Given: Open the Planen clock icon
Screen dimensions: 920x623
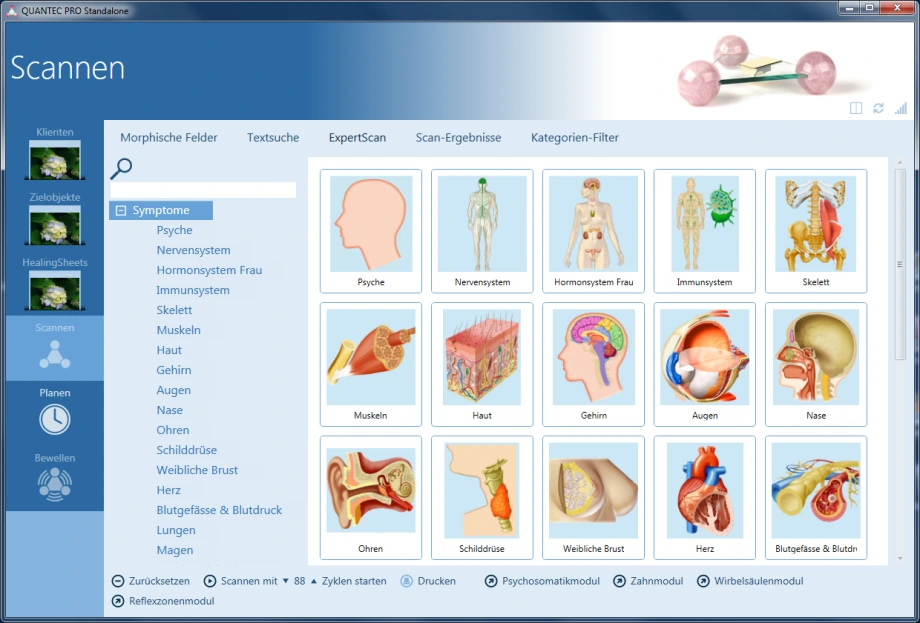Looking at the screenshot, I should (x=54, y=419).
